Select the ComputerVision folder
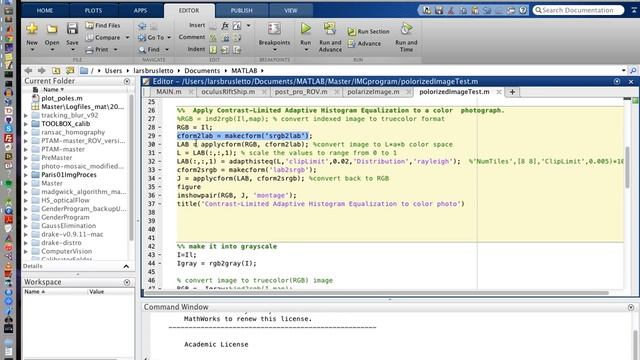Screen dimensions: 640x360 pos(67,251)
